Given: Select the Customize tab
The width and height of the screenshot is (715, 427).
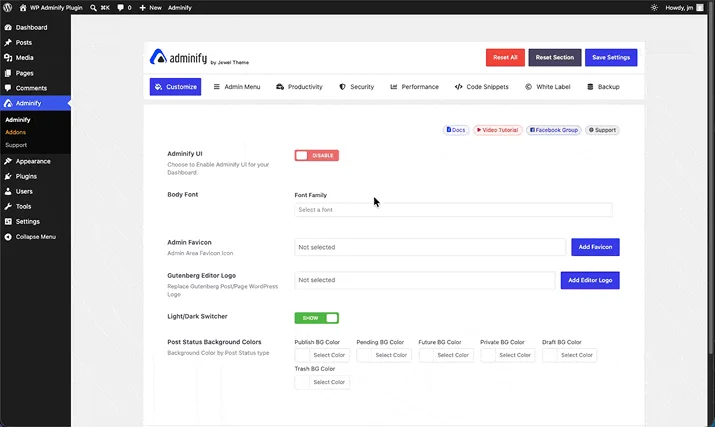Looking at the screenshot, I should click(x=175, y=87).
